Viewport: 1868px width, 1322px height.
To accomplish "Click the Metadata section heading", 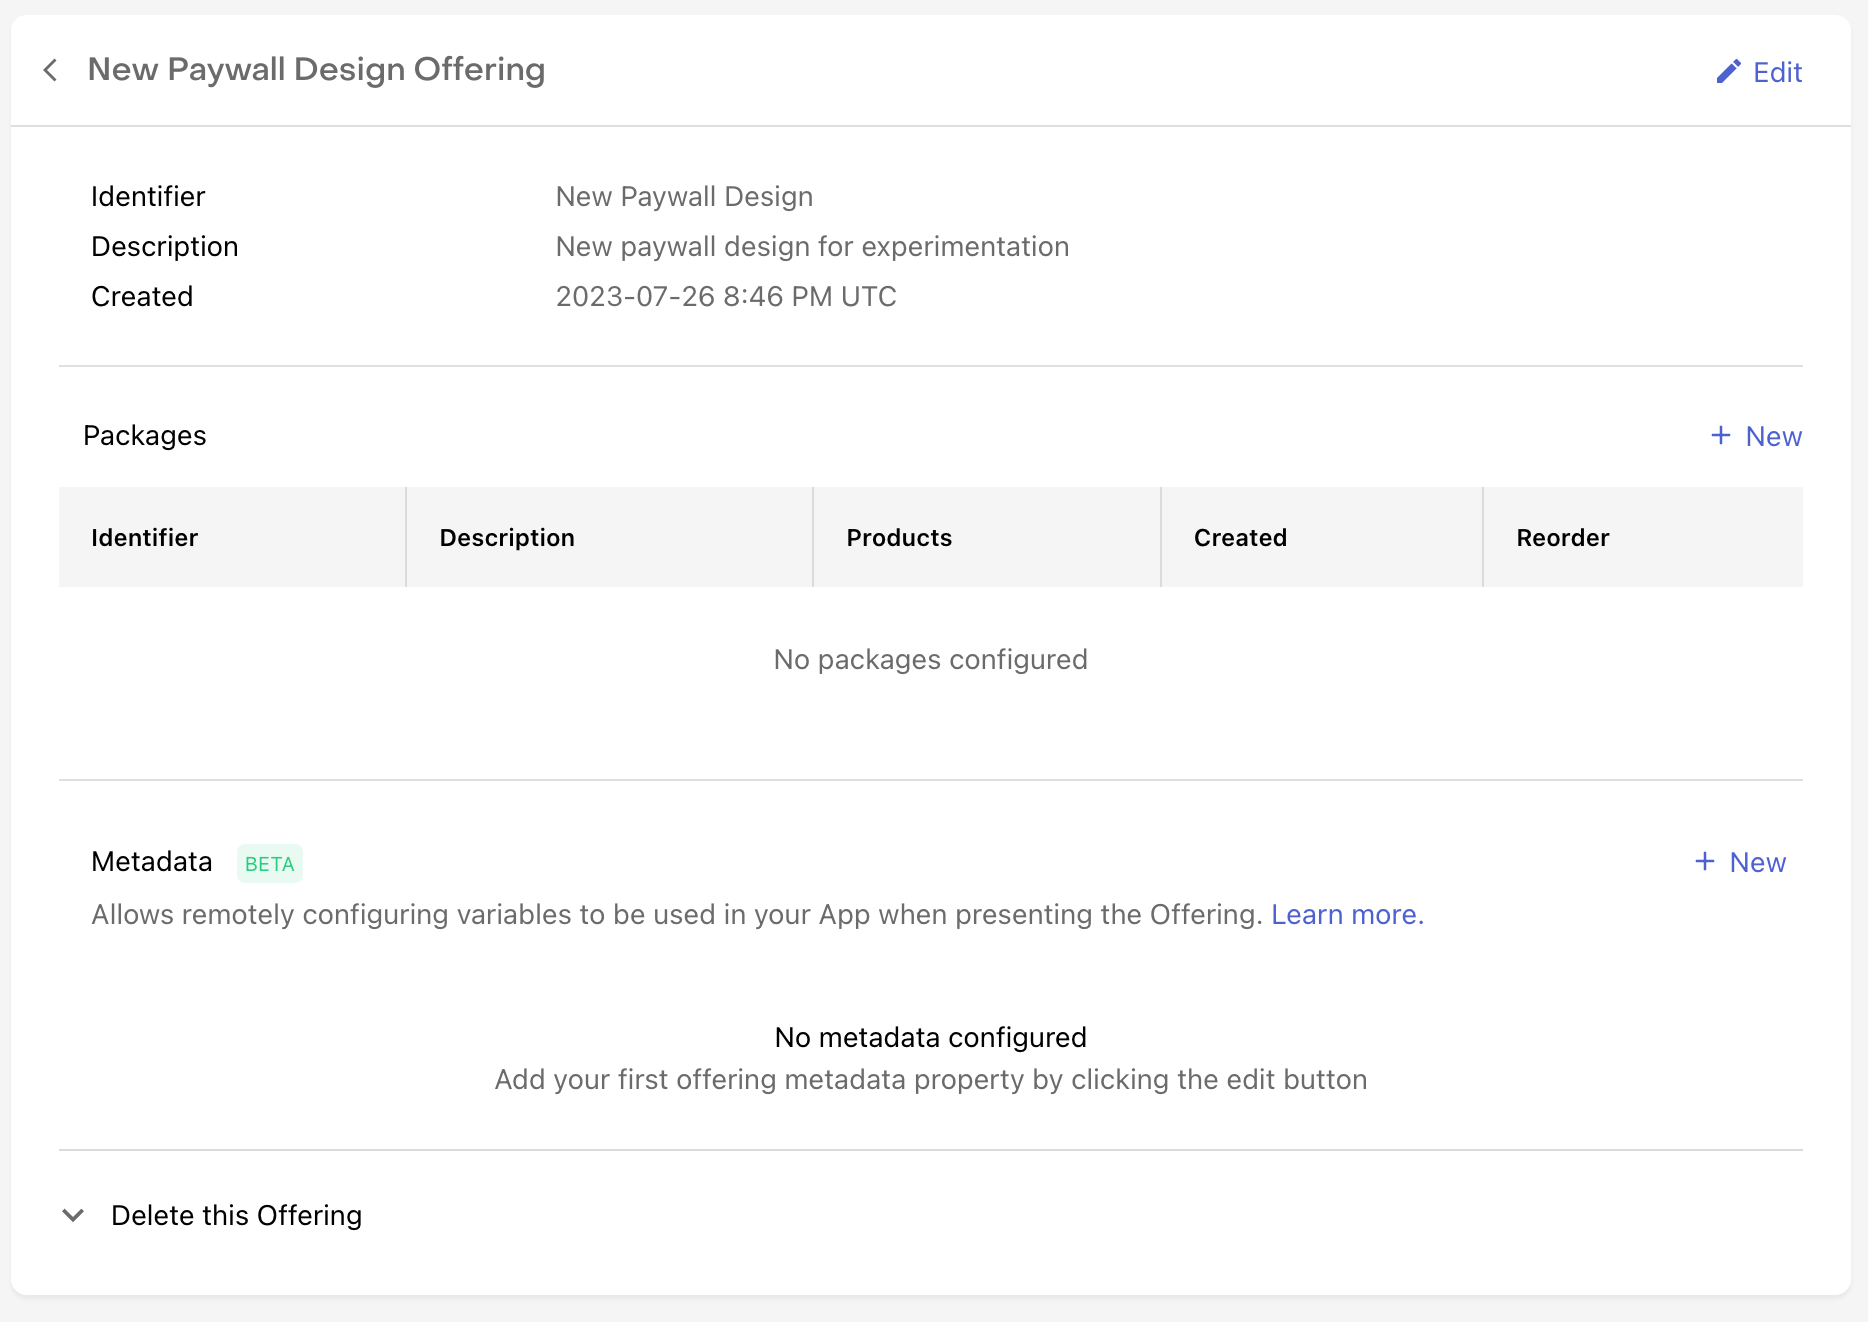I will (x=152, y=862).
